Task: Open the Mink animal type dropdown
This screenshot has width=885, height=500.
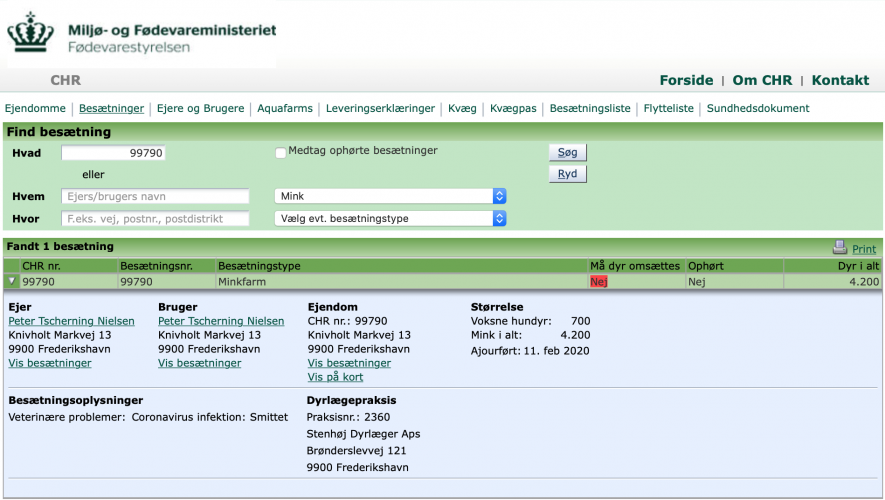Action: [390, 196]
